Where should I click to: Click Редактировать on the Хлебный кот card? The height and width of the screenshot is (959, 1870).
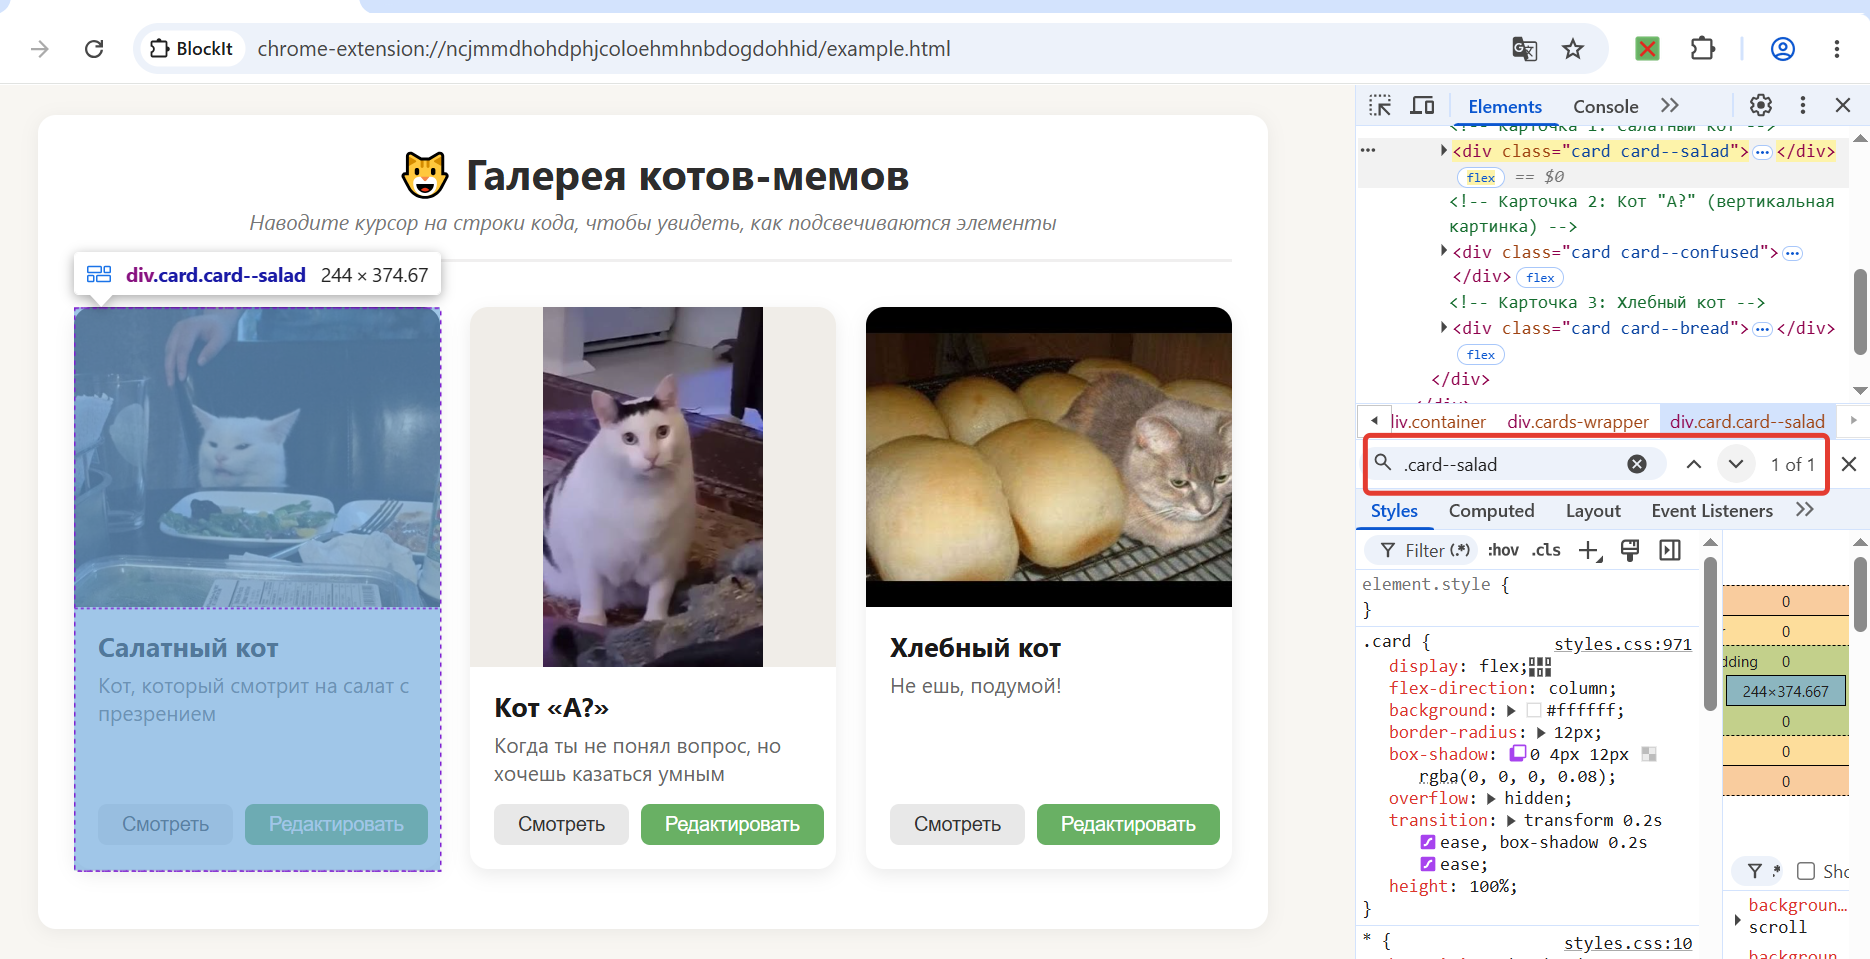(x=1128, y=824)
